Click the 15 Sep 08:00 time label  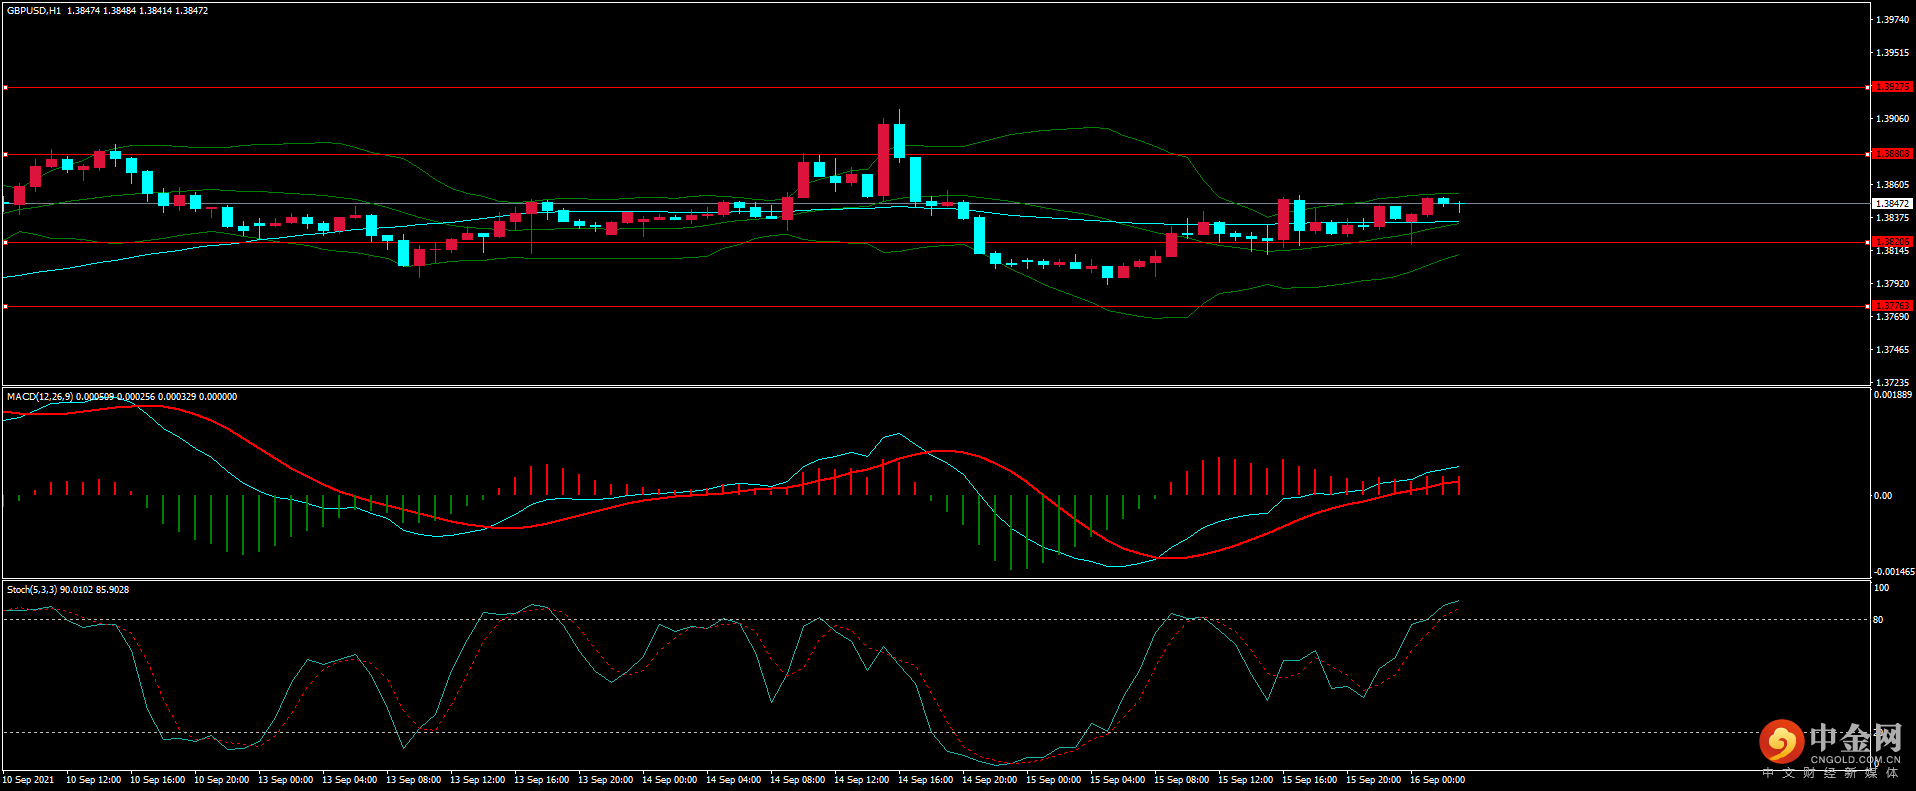click(x=1181, y=780)
